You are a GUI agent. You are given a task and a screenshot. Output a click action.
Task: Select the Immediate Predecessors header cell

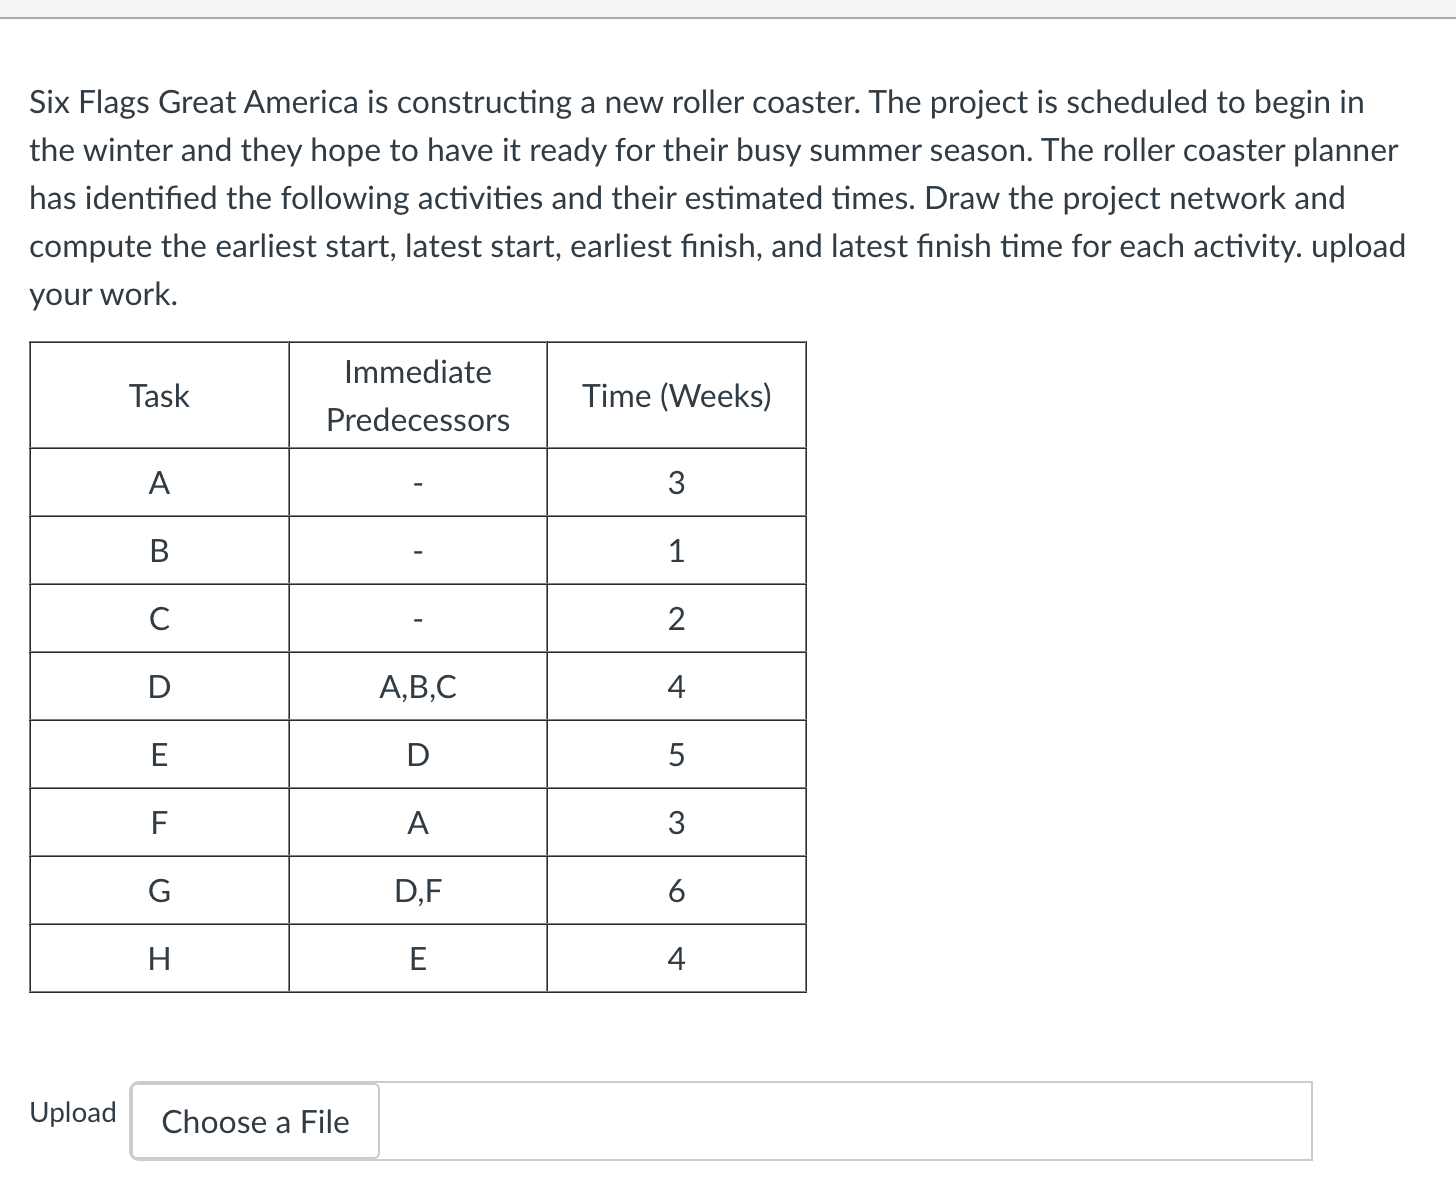pyautogui.click(x=417, y=396)
